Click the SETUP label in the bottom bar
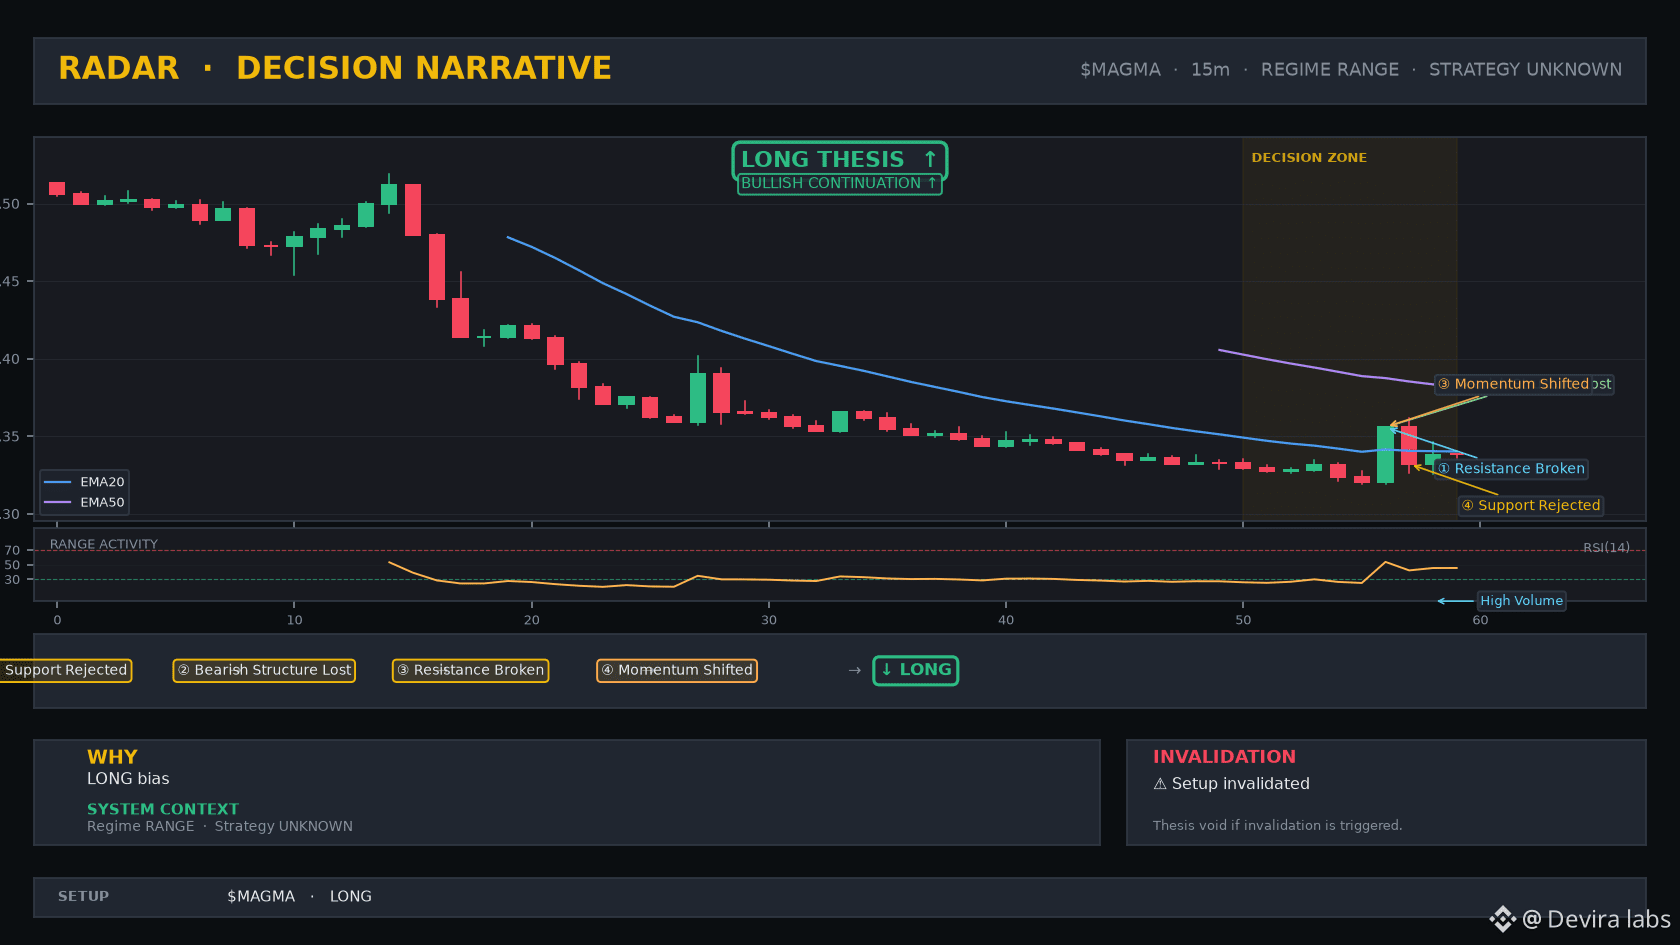This screenshot has width=1680, height=945. coord(83,897)
